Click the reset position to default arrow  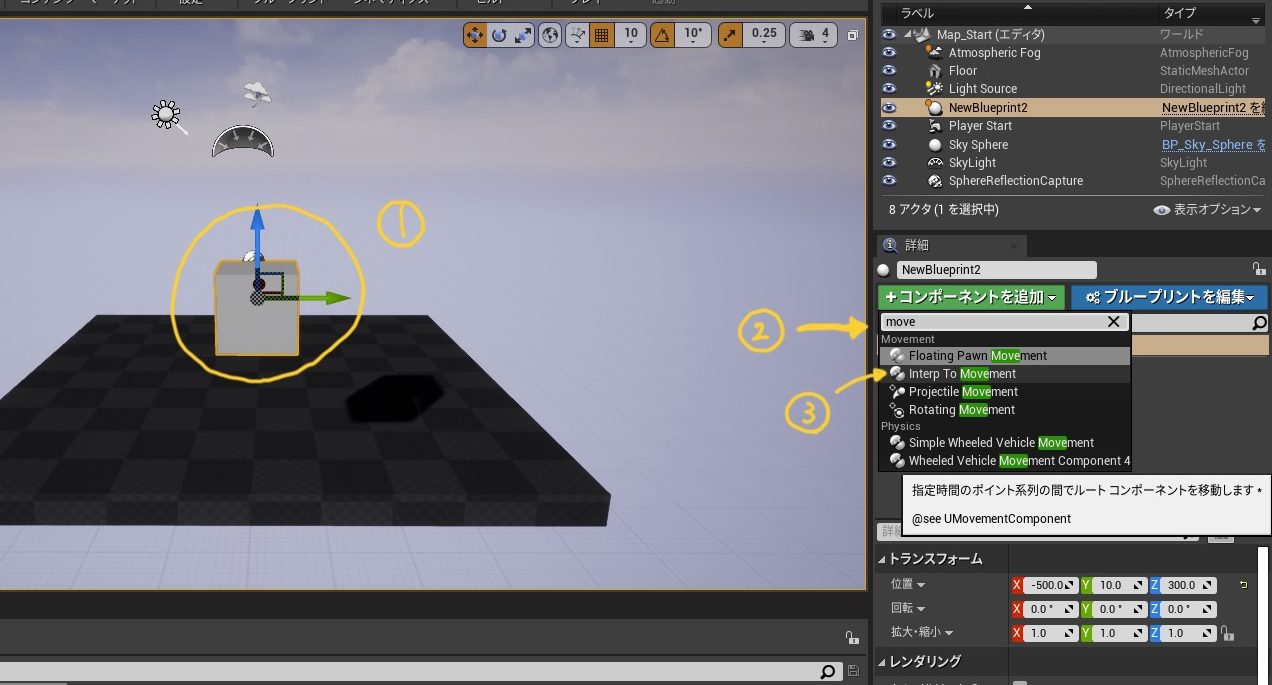pos(1243,585)
